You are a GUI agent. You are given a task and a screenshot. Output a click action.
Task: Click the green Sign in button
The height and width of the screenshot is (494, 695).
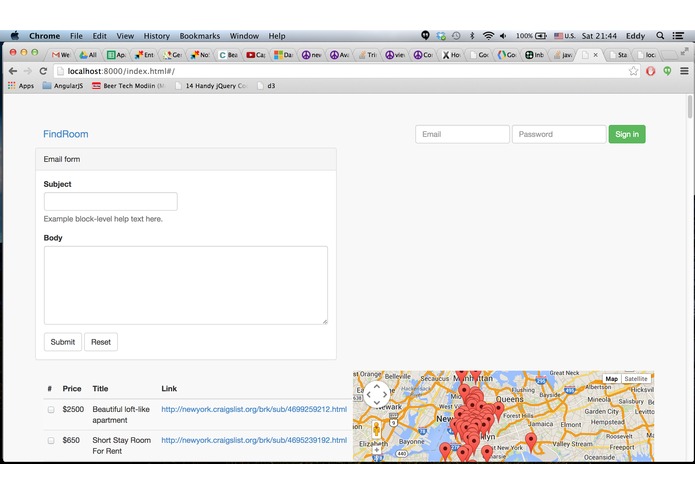click(627, 134)
